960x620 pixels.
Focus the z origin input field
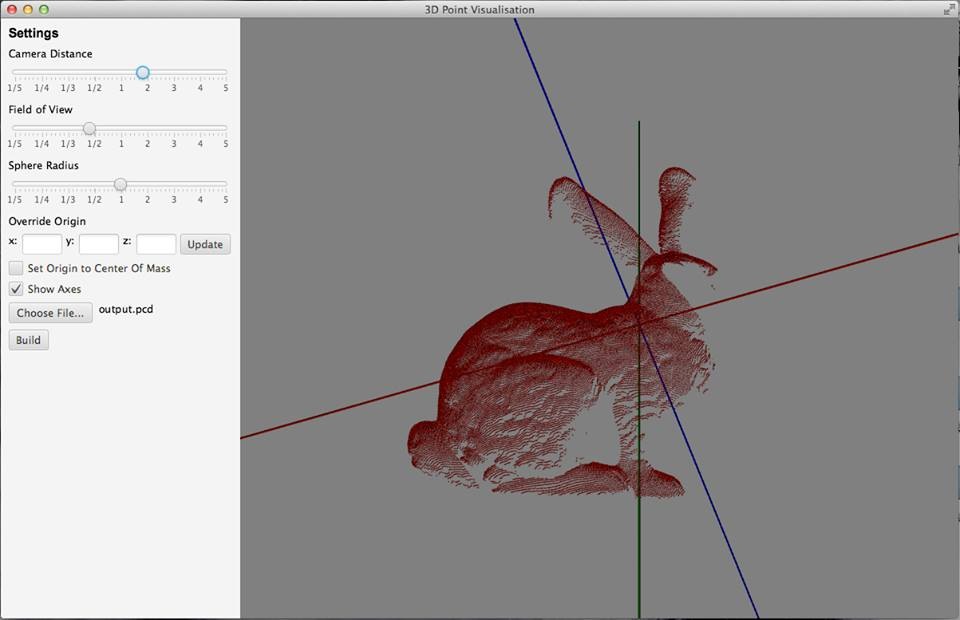click(156, 244)
